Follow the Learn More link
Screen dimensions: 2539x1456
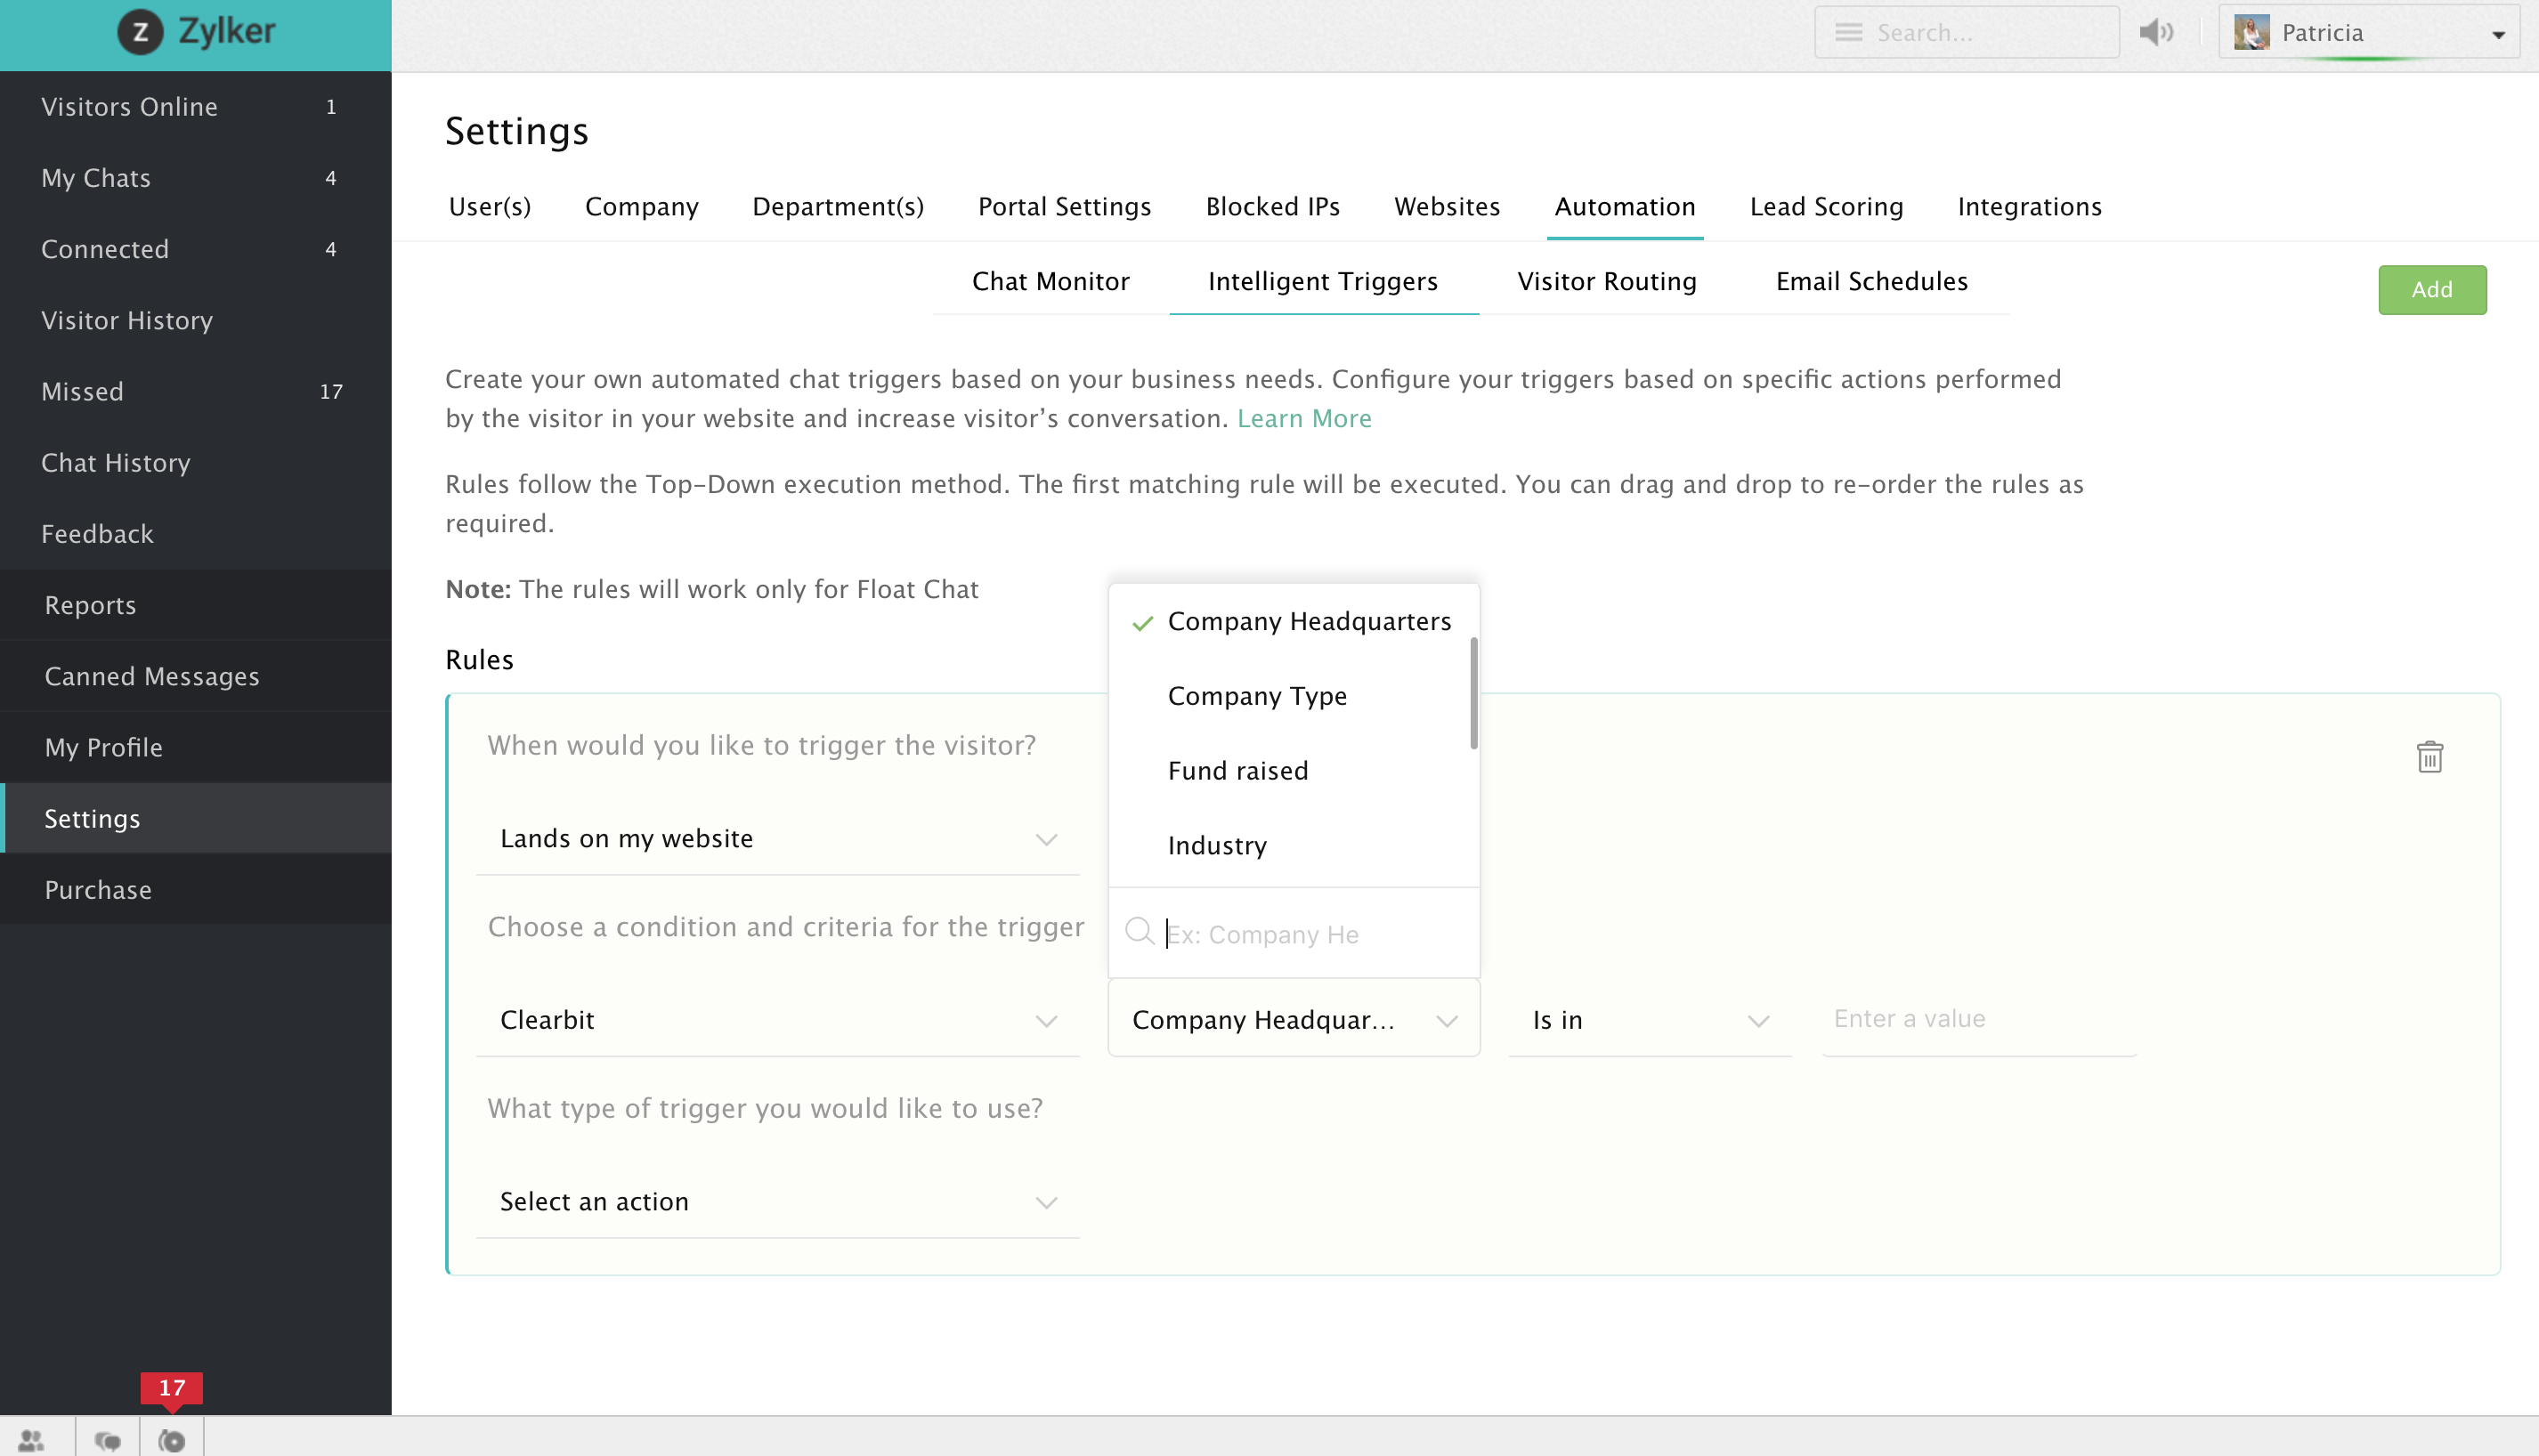click(1303, 418)
